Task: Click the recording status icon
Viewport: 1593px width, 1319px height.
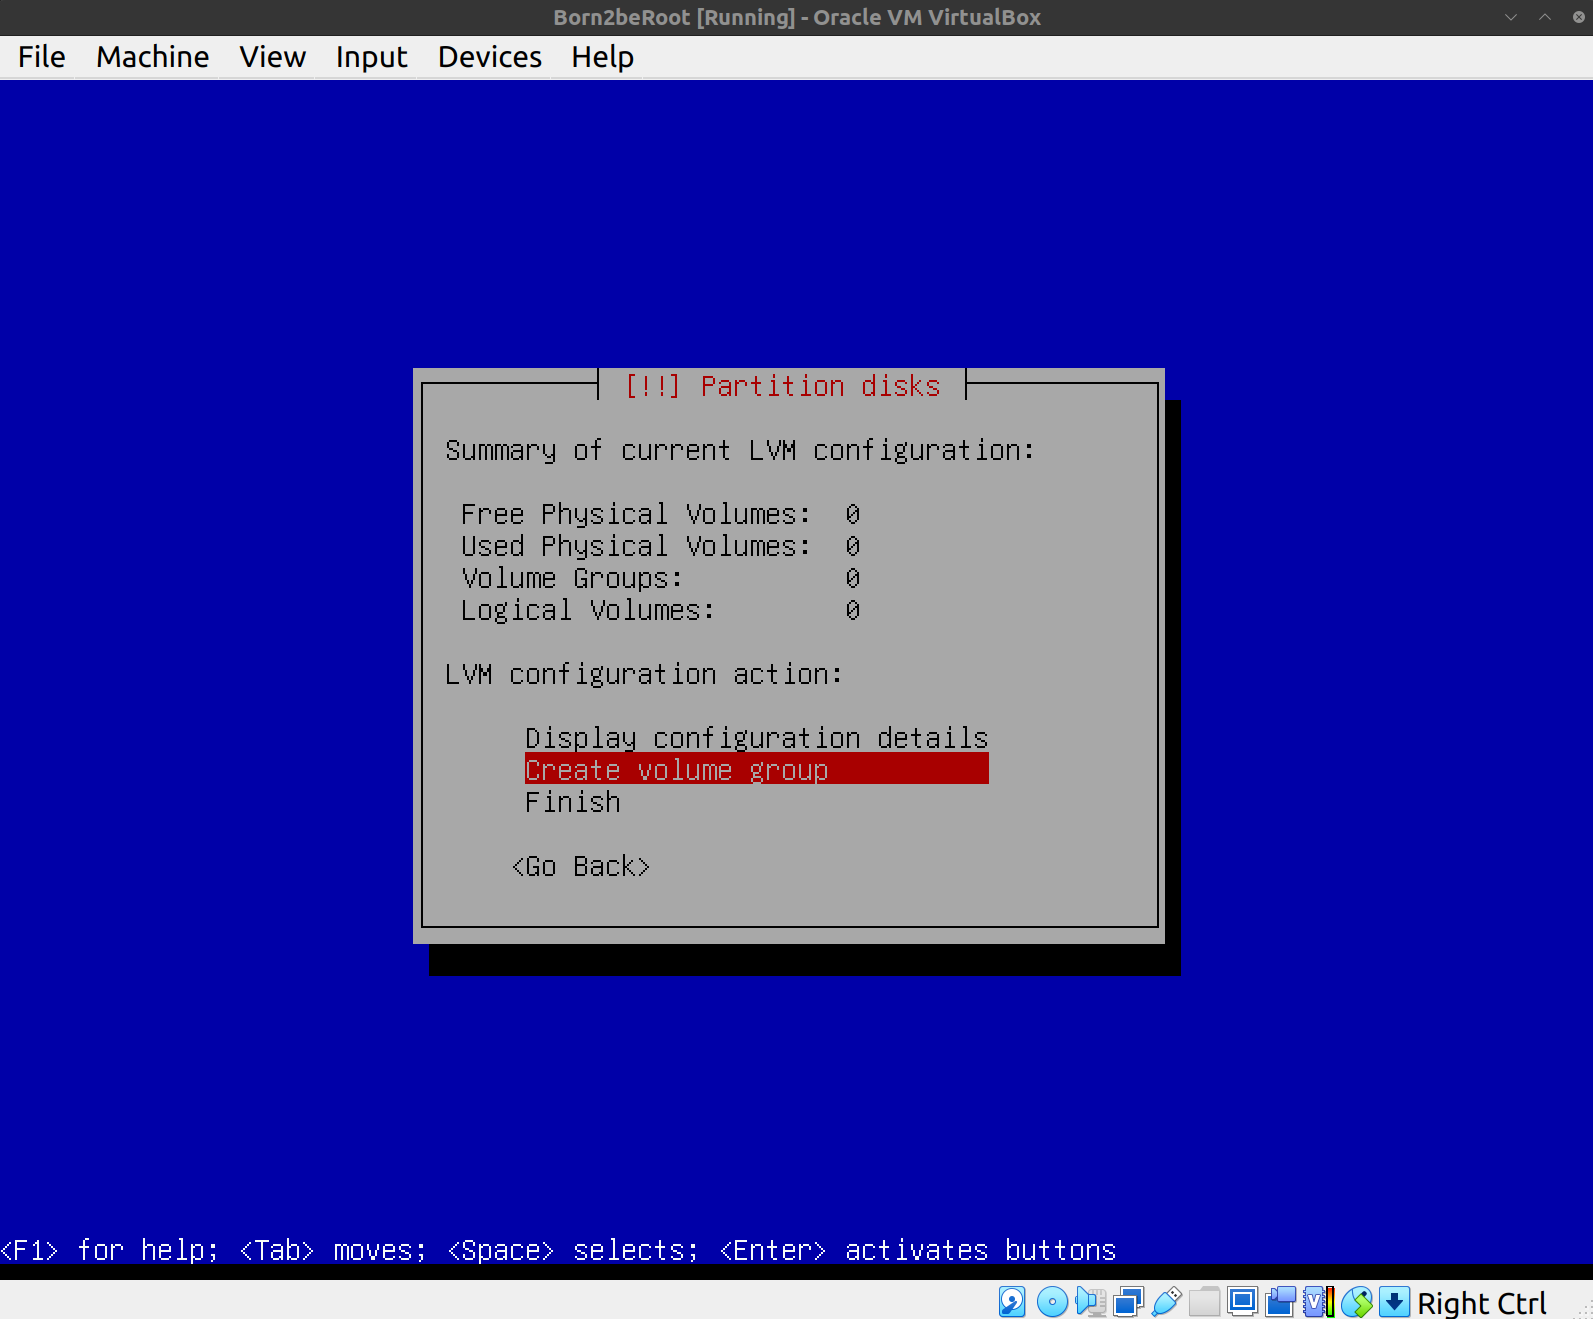Action: pos(1280,1302)
